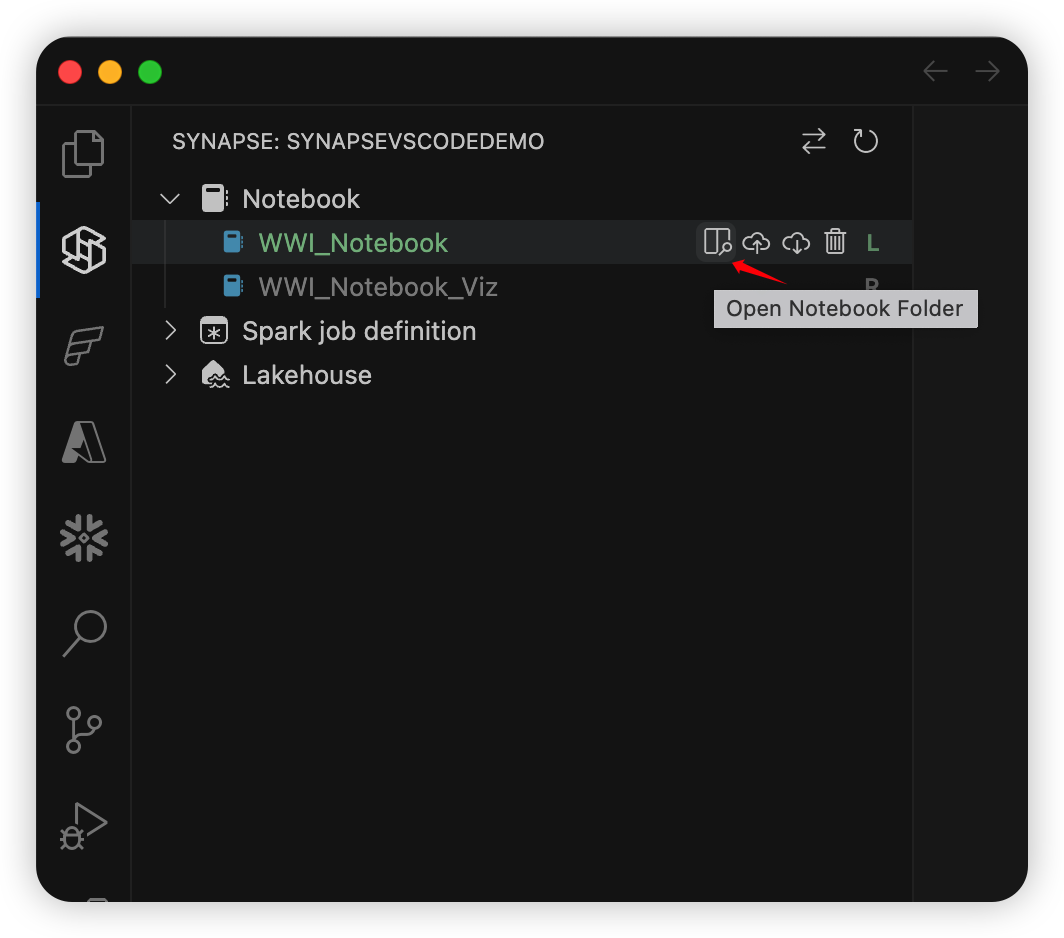Delete WWI_Notebook with trash icon
The width and height of the screenshot is (1064, 938).
pos(835,242)
